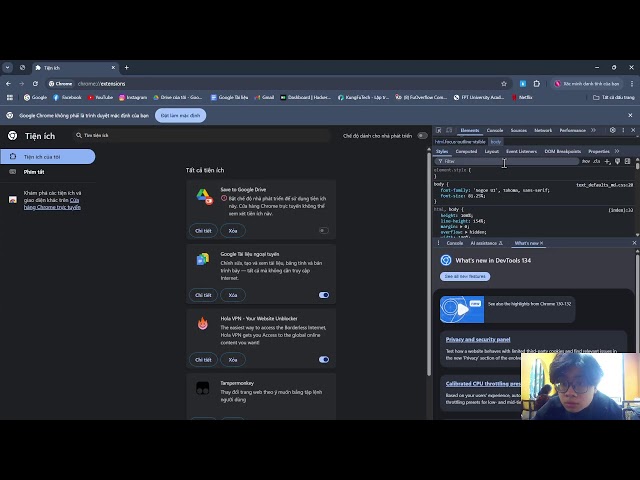This screenshot has height=480, width=640.
Task: Click the Hola VPN flame icon
Action: pos(203,324)
